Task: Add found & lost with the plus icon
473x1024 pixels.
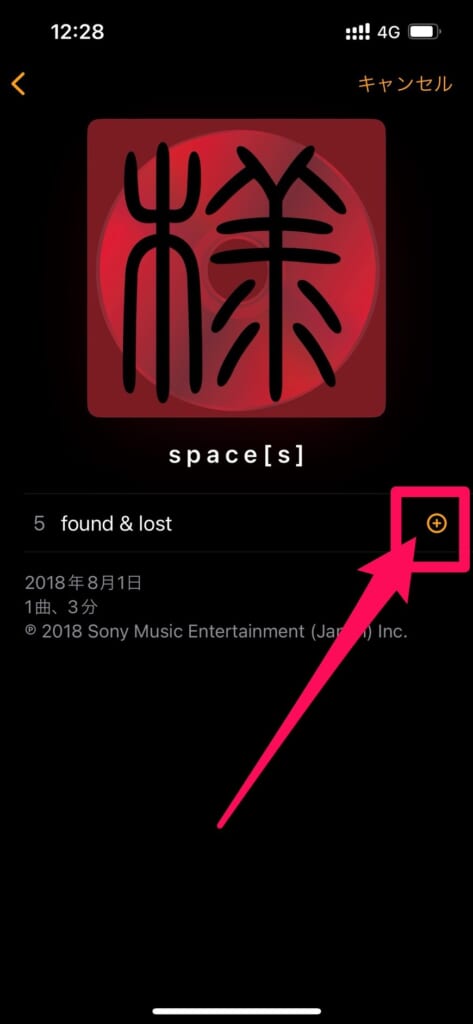Action: pos(436,523)
